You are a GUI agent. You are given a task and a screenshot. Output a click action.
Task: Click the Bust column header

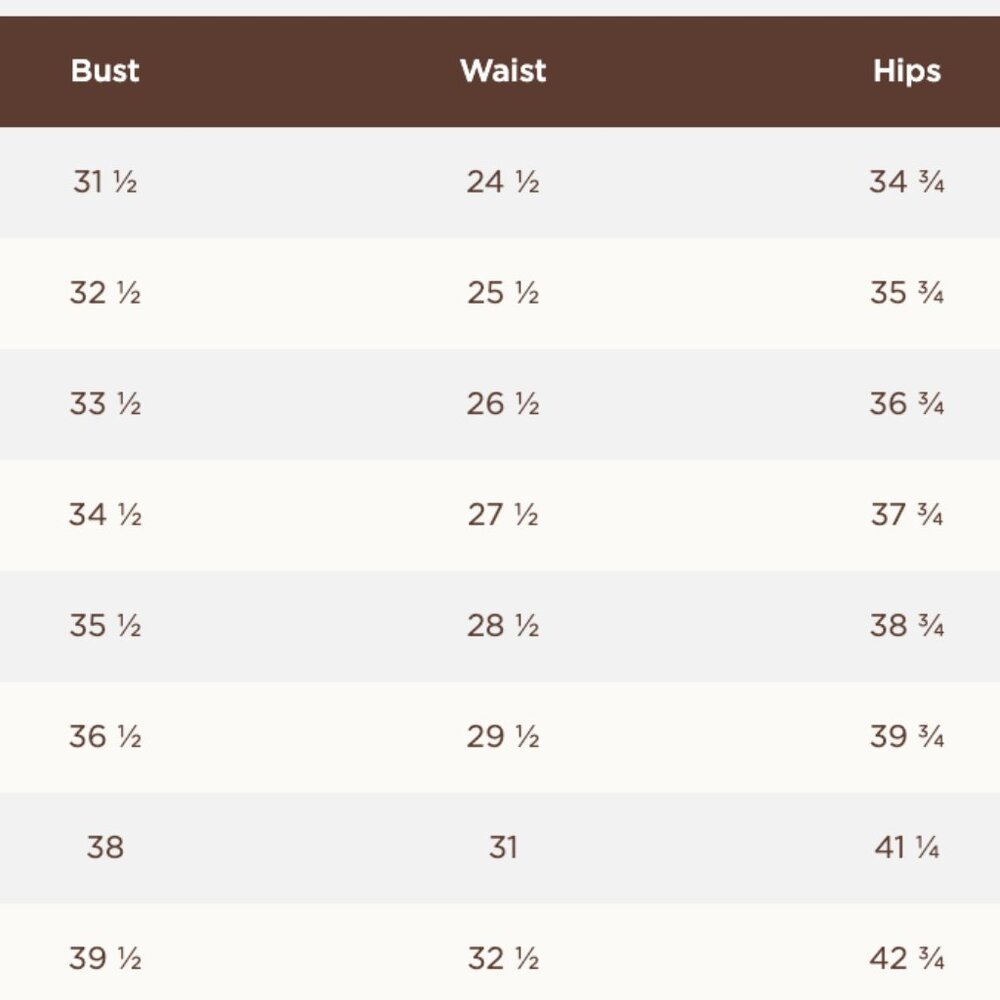(x=105, y=71)
